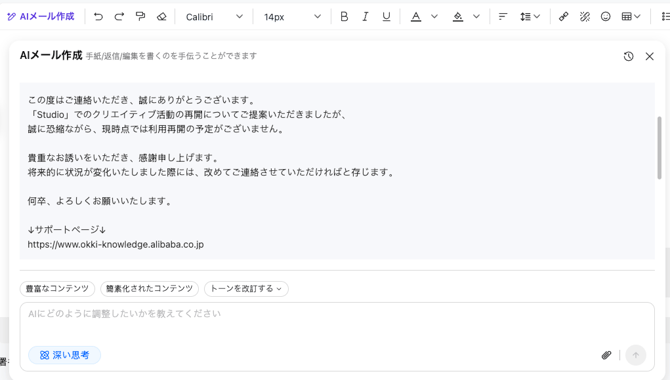Open the insert table dropdown

coord(631,17)
